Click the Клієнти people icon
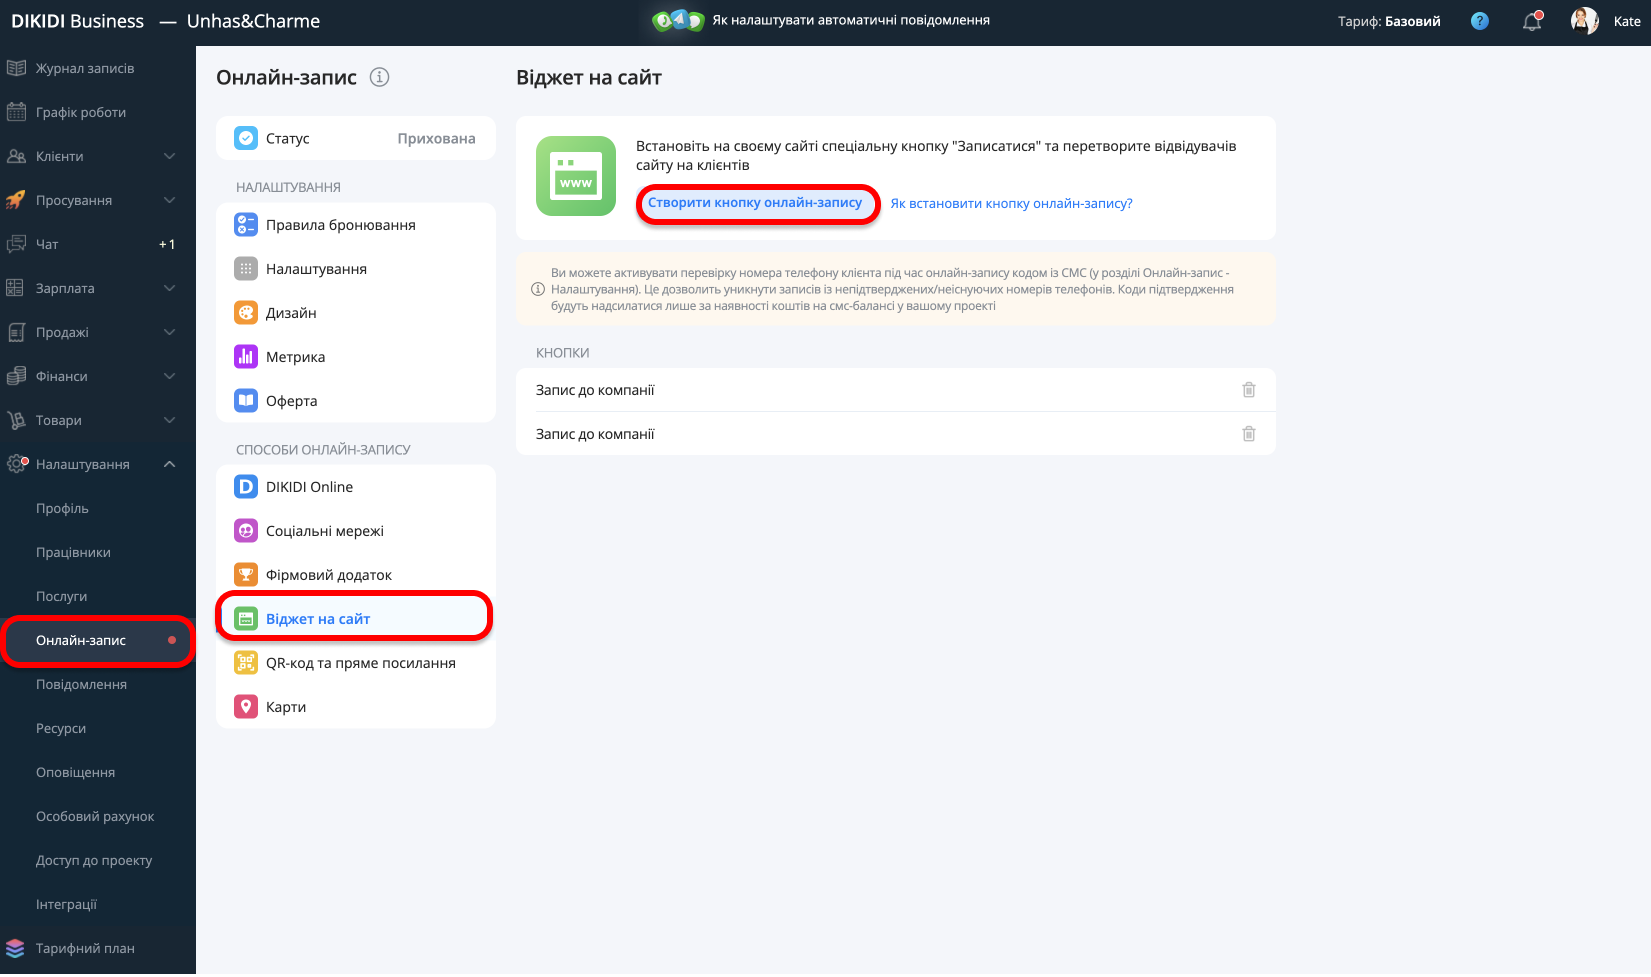 click(16, 156)
